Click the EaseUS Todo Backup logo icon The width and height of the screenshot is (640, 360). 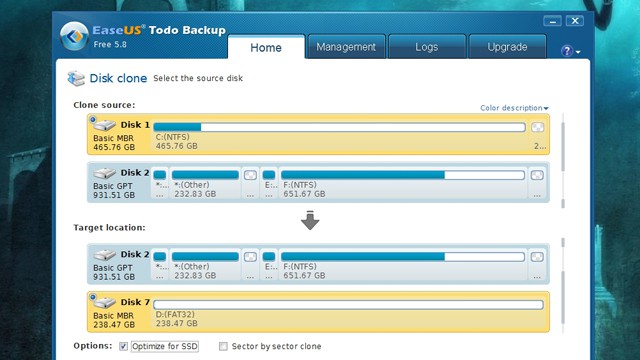(74, 36)
